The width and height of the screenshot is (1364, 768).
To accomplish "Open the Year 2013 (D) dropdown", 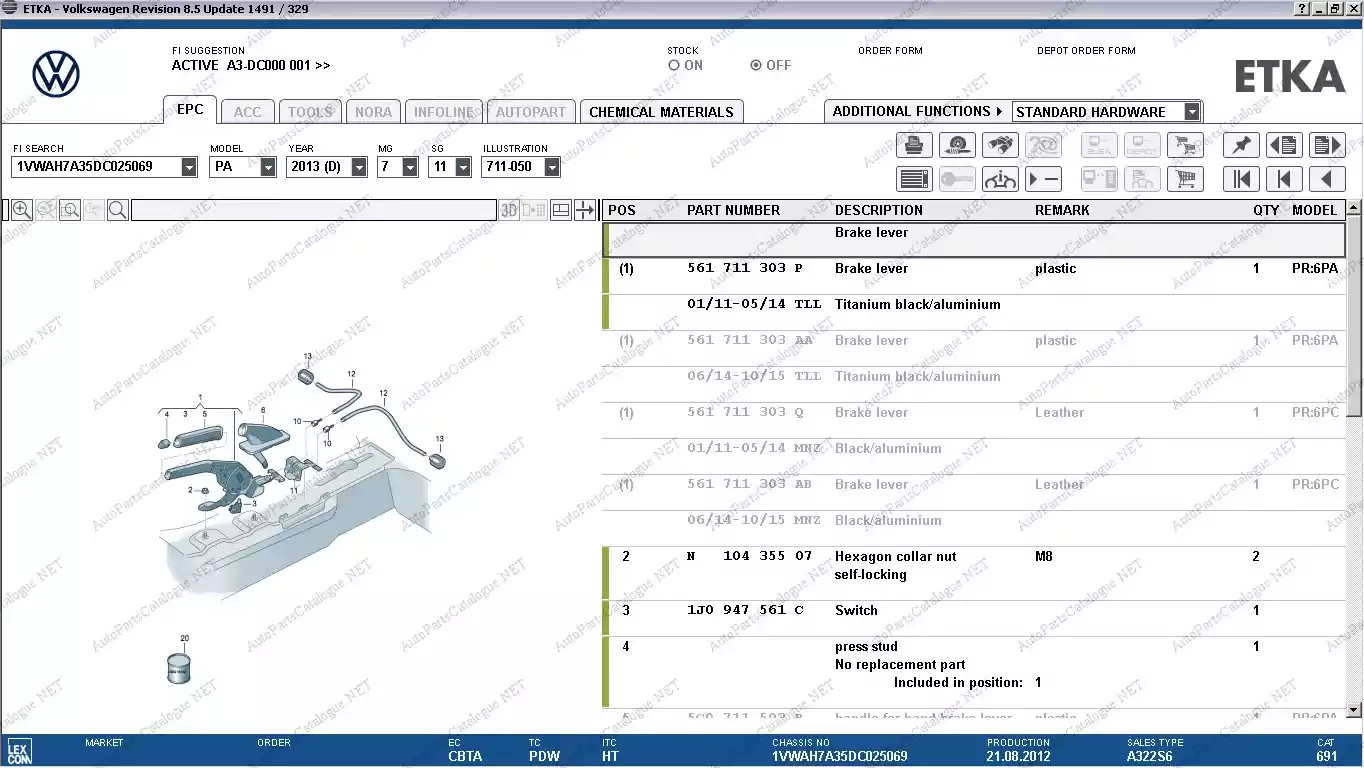I will pyautogui.click(x=359, y=167).
